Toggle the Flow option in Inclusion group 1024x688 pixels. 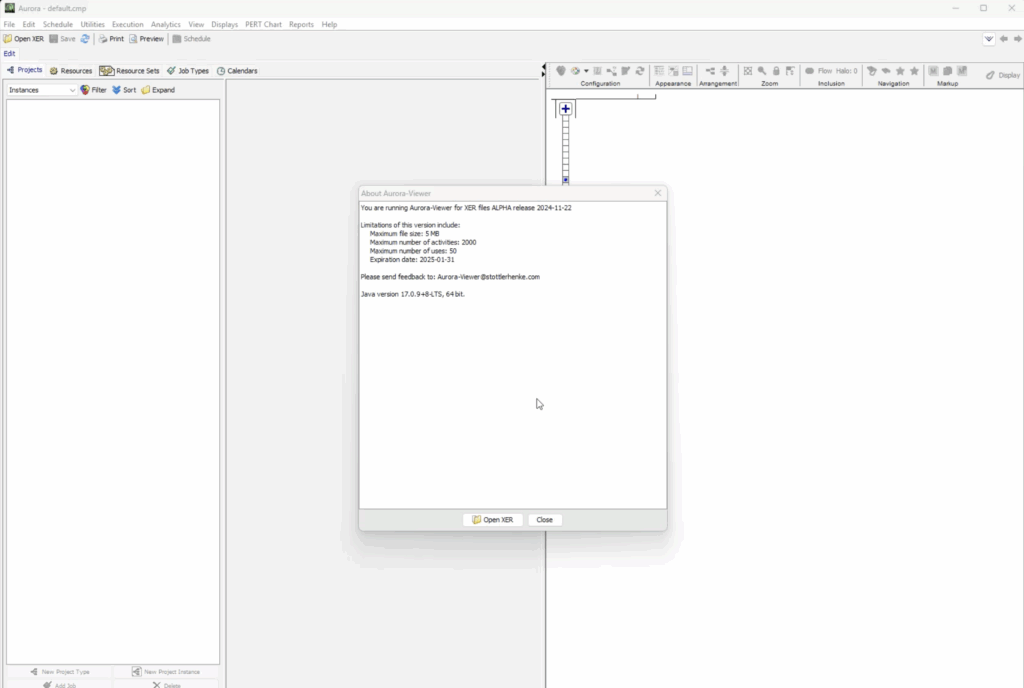(x=818, y=71)
